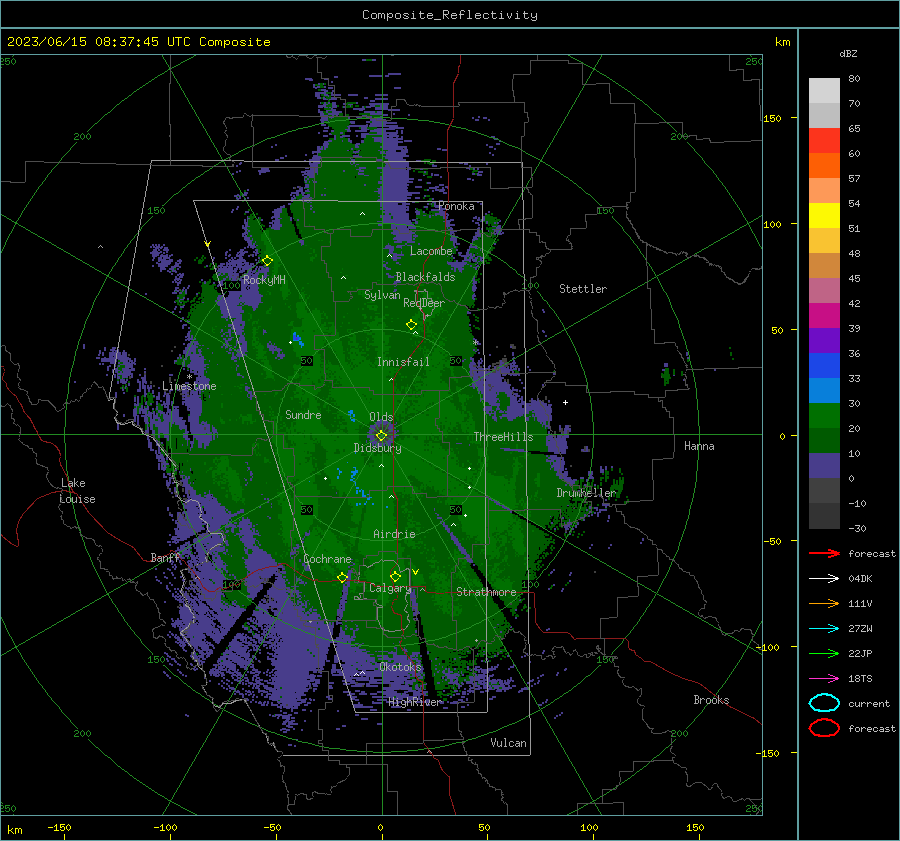Click the orange 111V arrow icon
900x841 pixels.
pos(824,603)
